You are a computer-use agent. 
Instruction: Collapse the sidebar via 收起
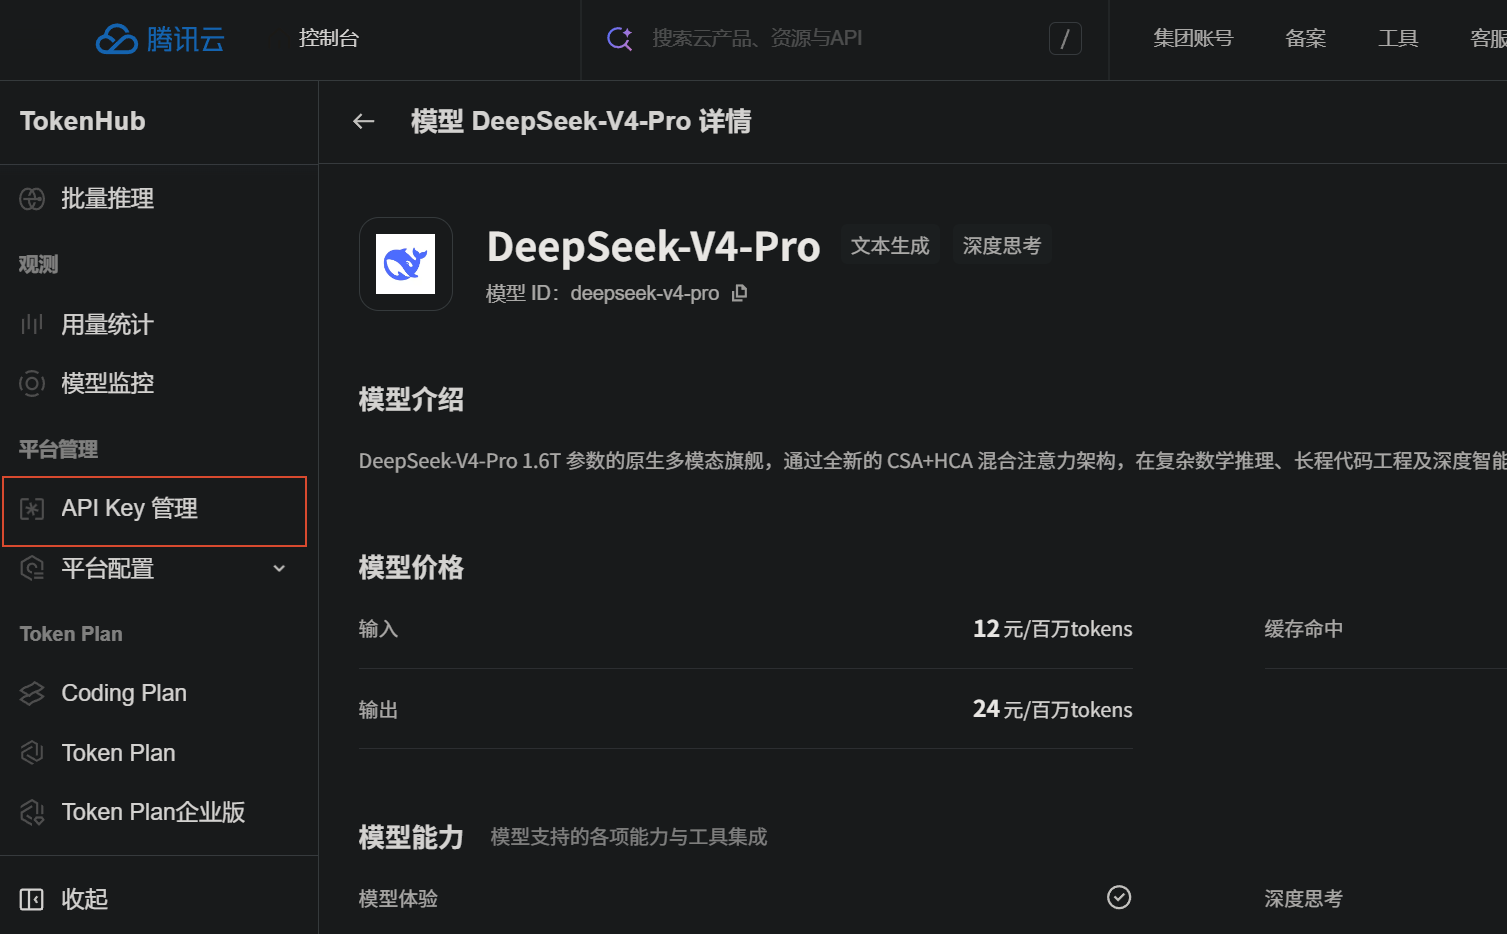(x=85, y=899)
